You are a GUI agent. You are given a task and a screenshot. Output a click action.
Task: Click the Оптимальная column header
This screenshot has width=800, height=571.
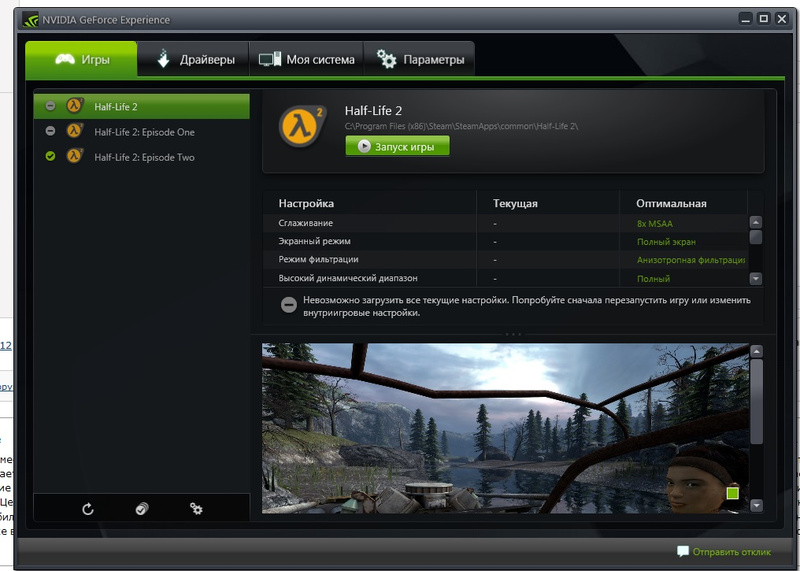671,203
